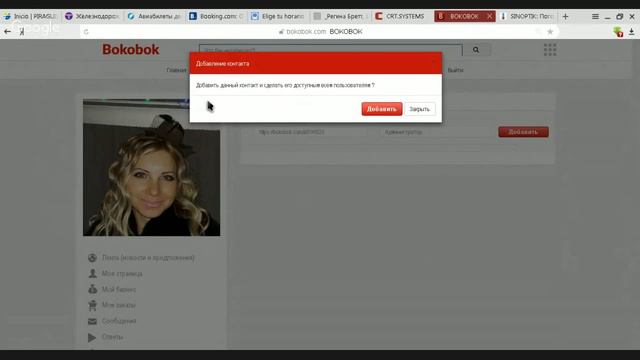The image size is (640, 360).
Task: Click the bookmark star icon
Action: [x=550, y=31]
